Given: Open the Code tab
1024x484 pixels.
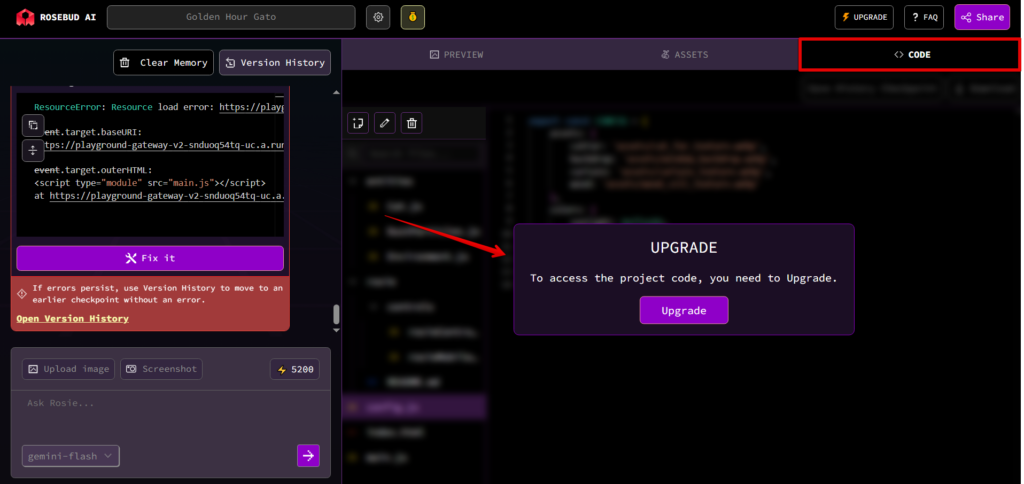Looking at the screenshot, I should coord(910,55).
